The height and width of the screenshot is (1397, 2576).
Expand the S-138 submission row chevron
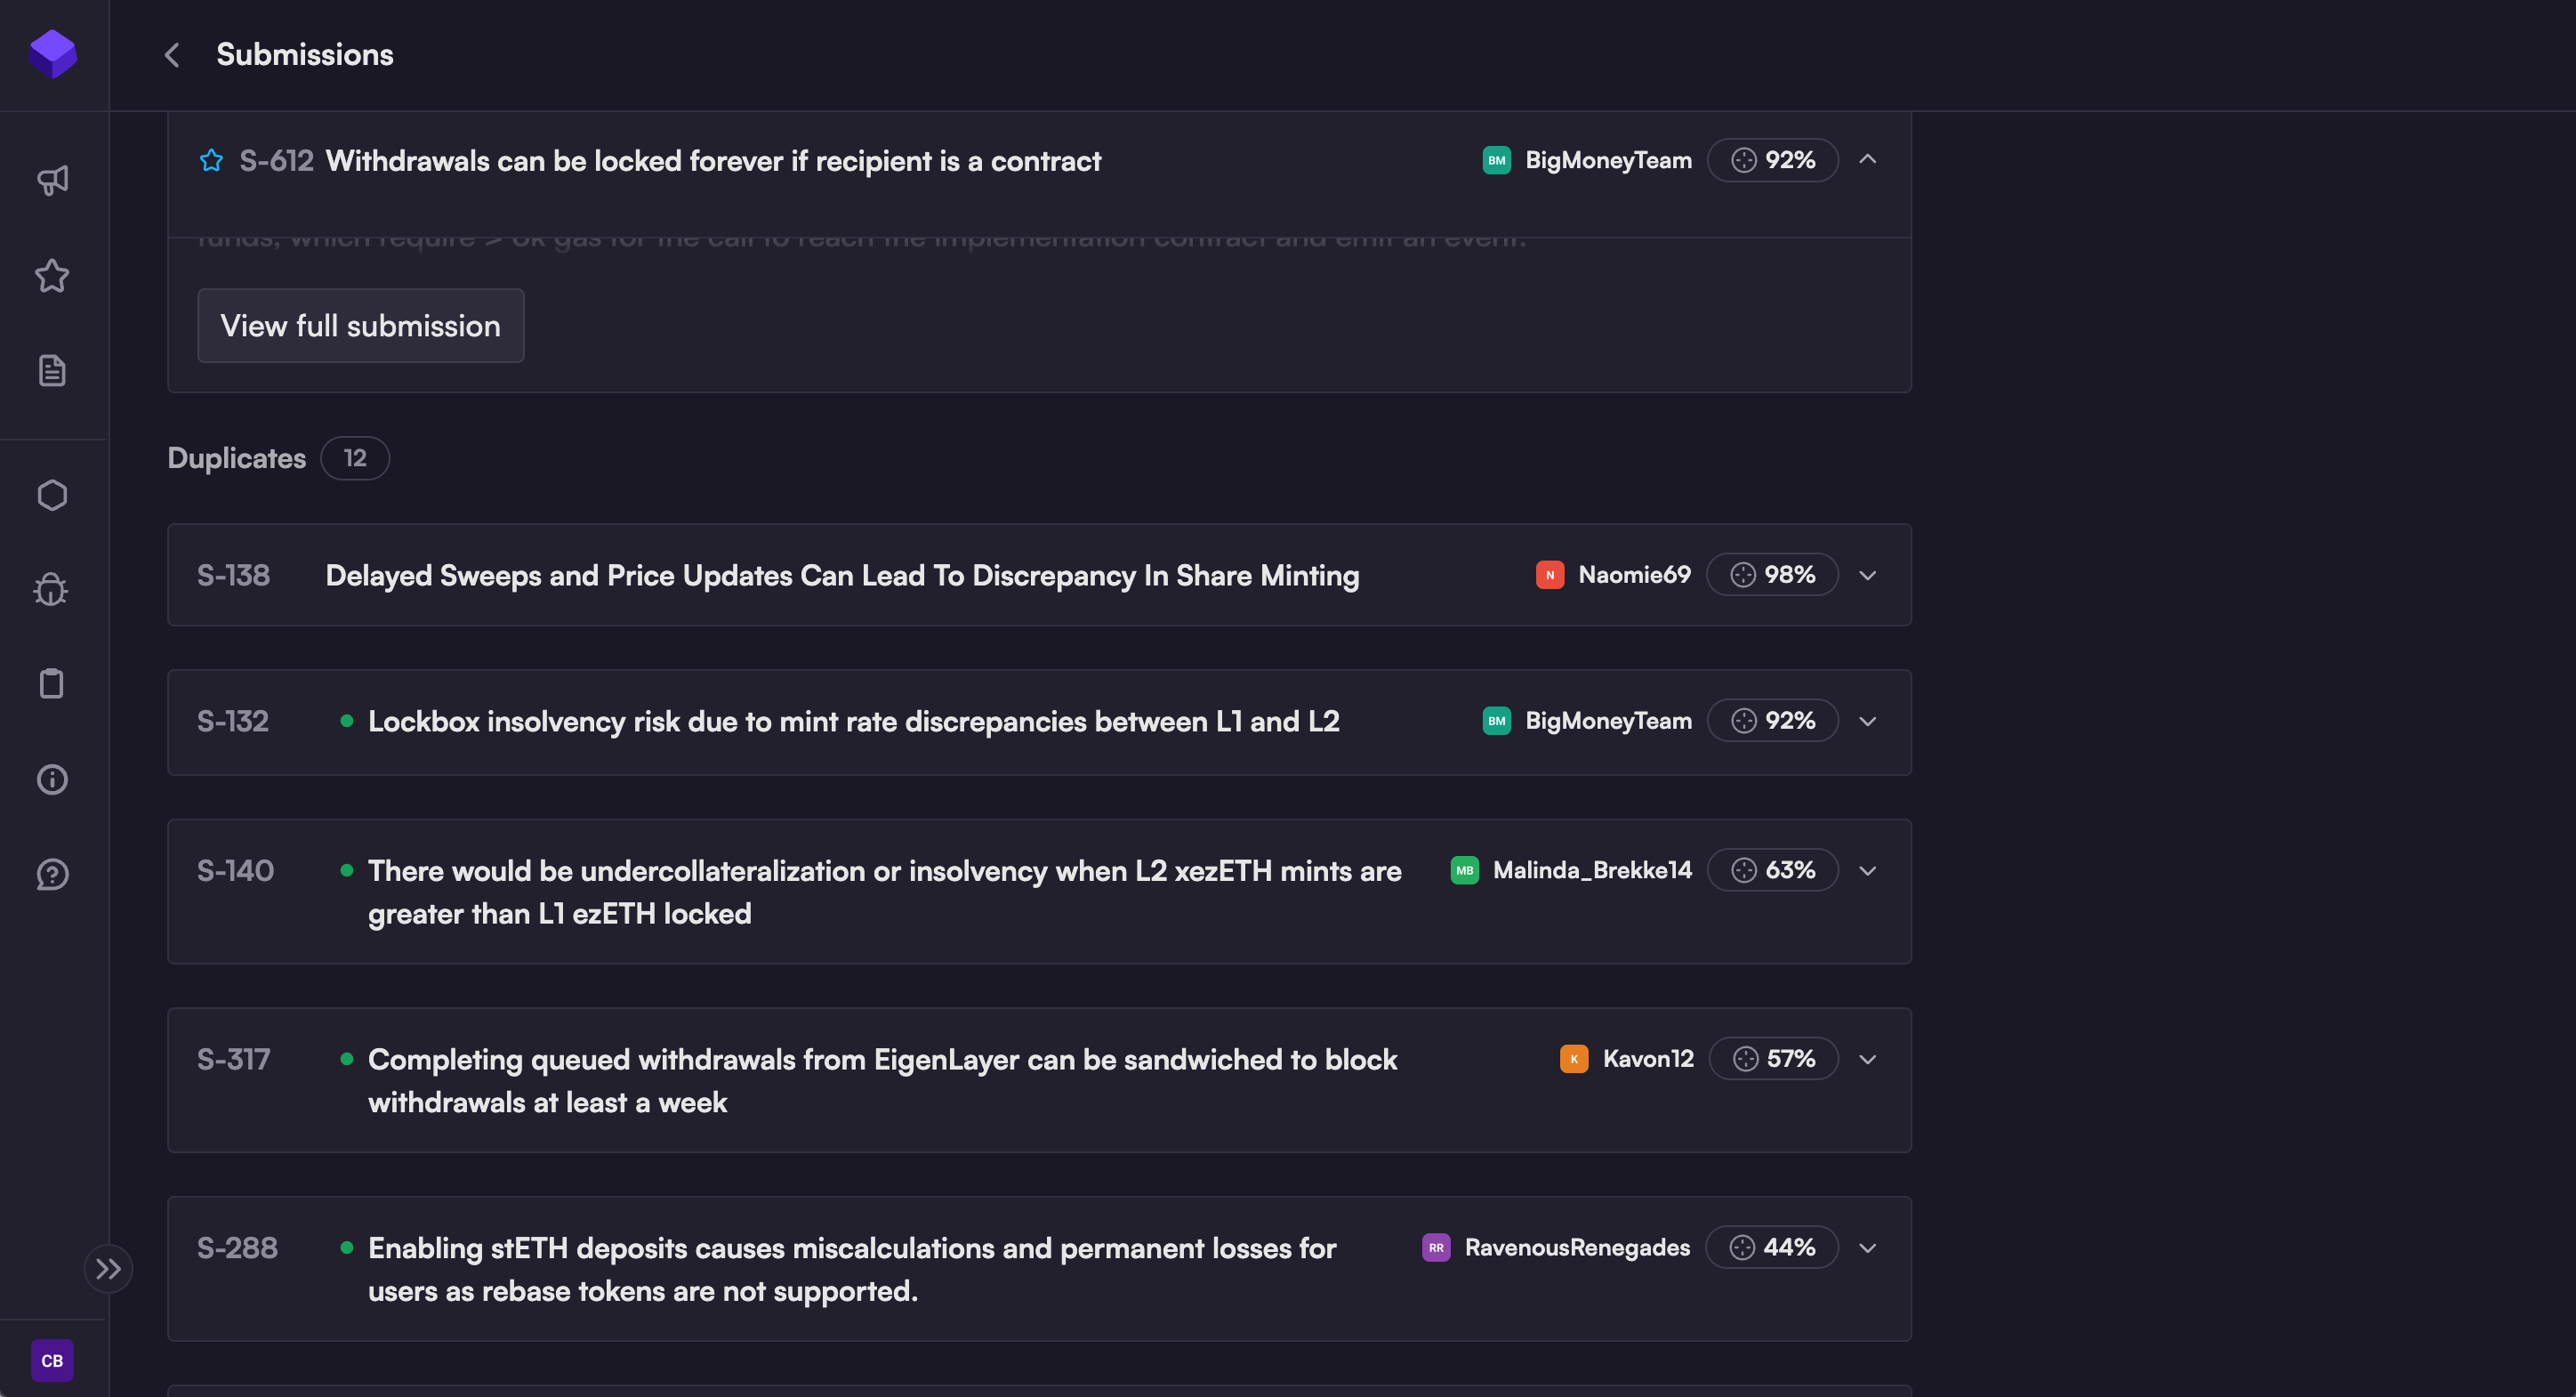tap(1867, 575)
